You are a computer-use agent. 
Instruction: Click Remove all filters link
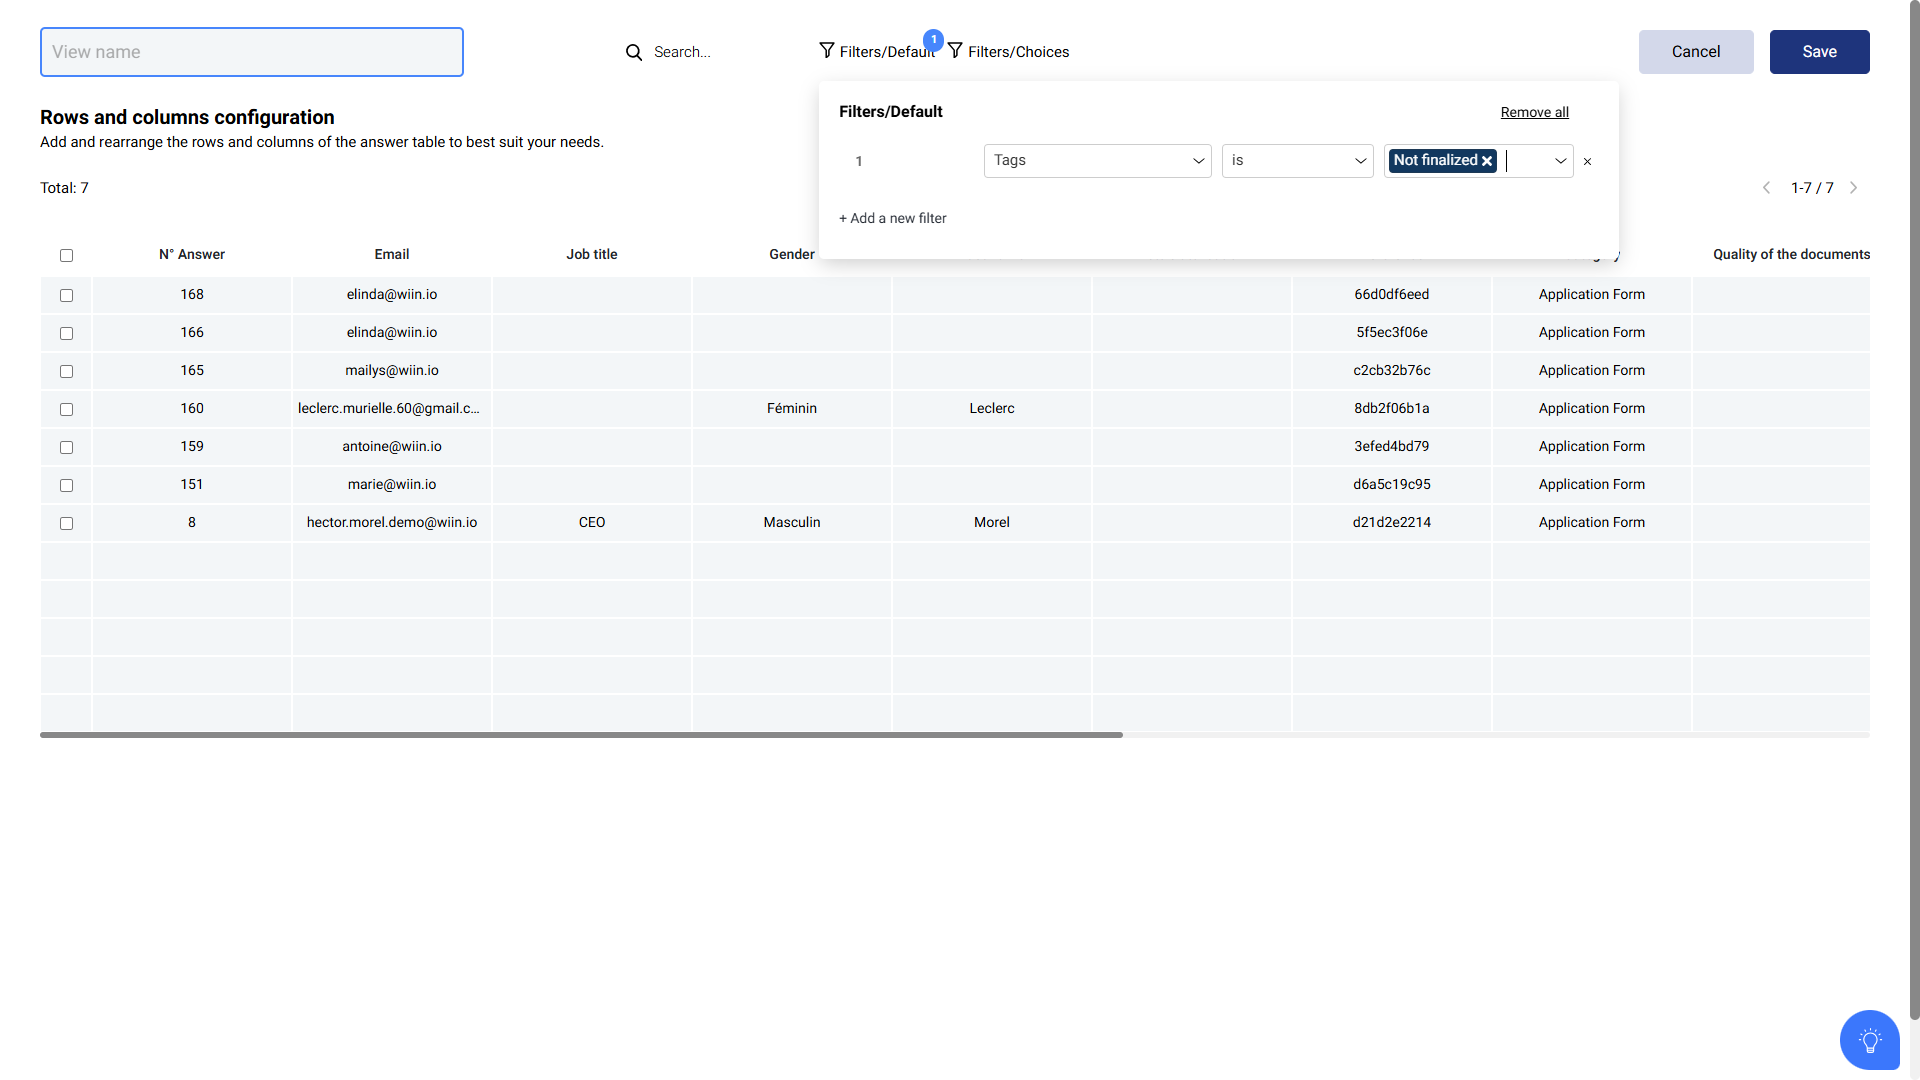(x=1534, y=112)
